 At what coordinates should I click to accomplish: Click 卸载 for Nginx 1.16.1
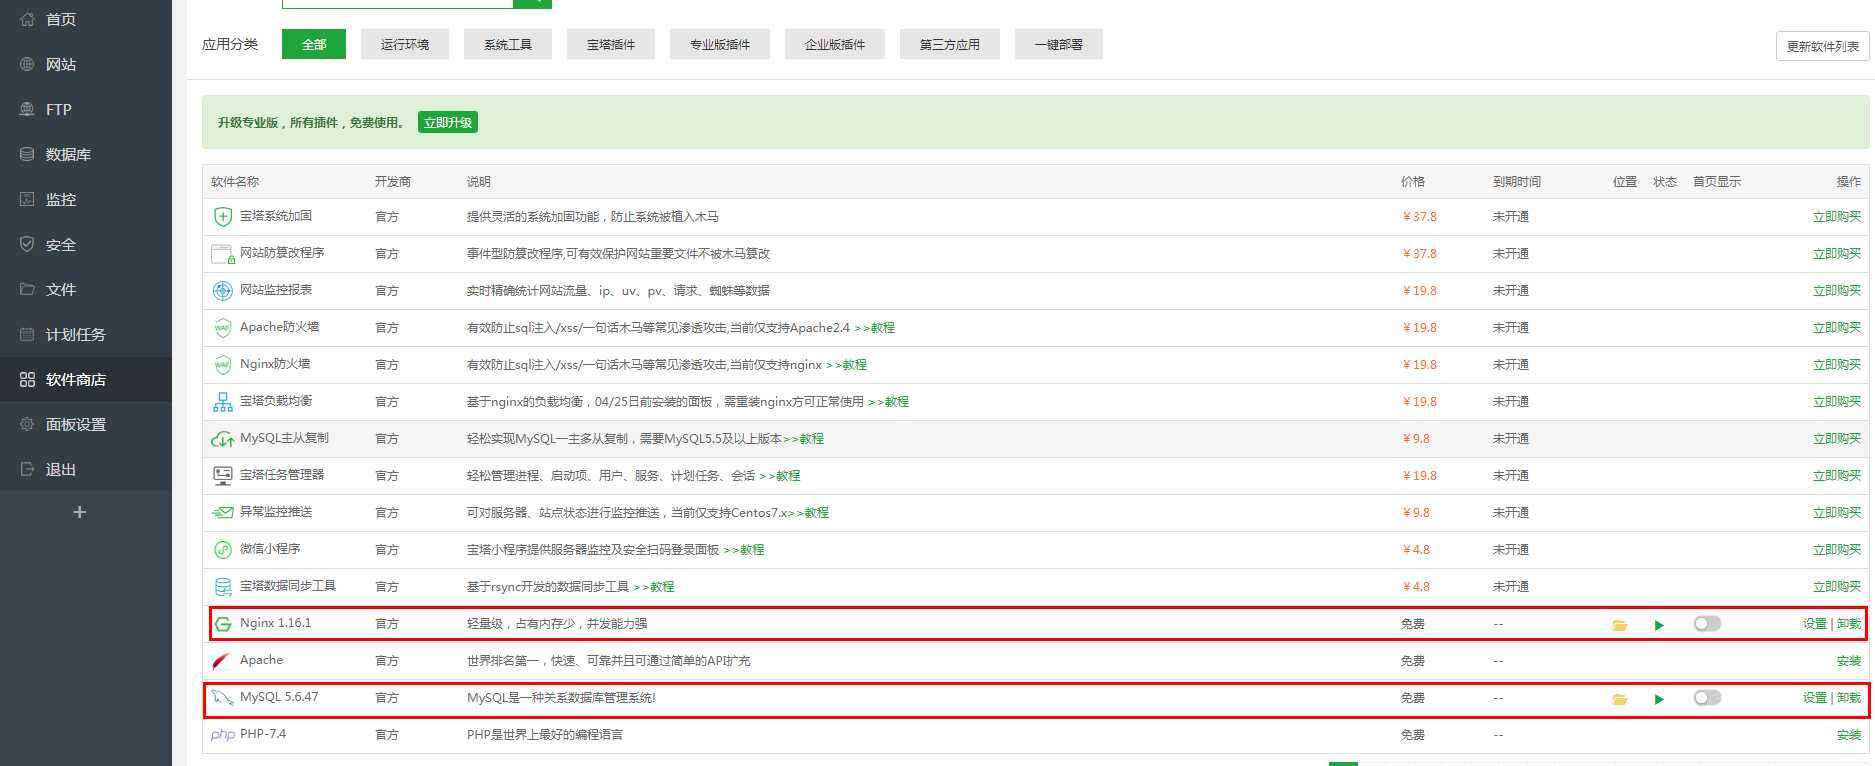pyautogui.click(x=1849, y=624)
